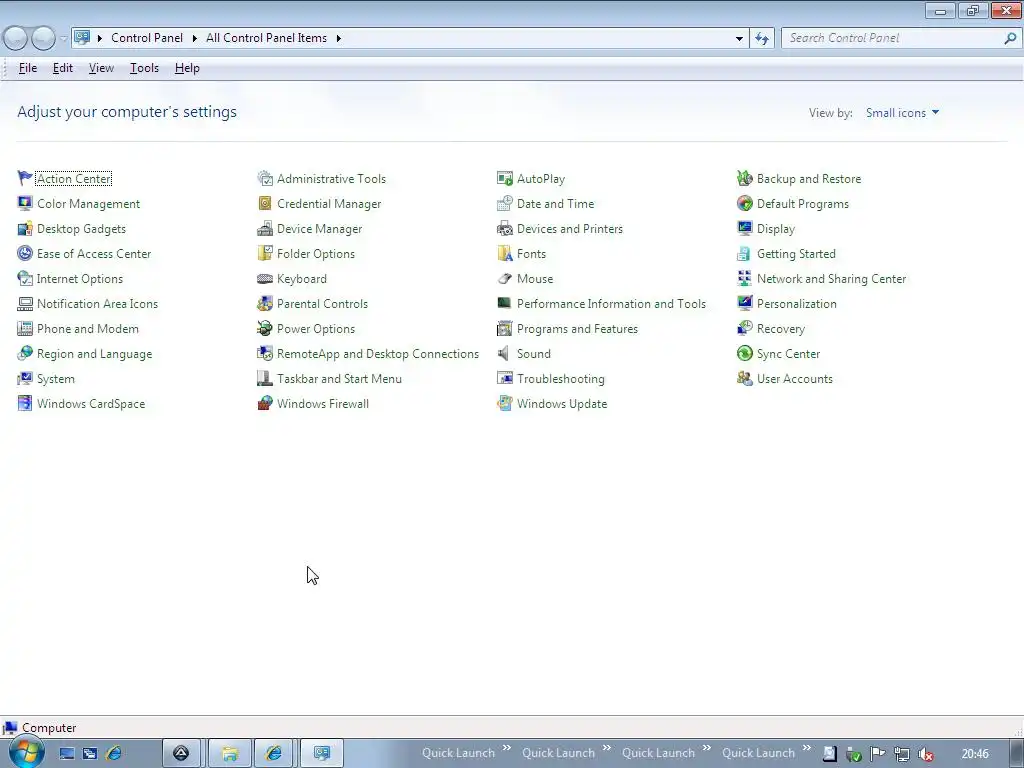
Task: Click the Show desktop quick launch icon
Action: tap(67, 753)
